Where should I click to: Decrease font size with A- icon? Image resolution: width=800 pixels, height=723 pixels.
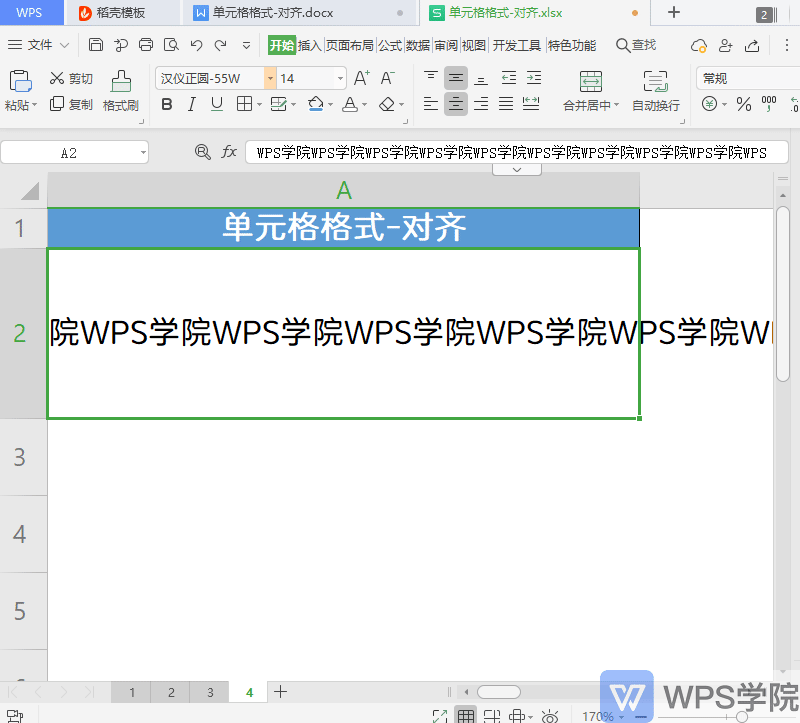click(387, 78)
